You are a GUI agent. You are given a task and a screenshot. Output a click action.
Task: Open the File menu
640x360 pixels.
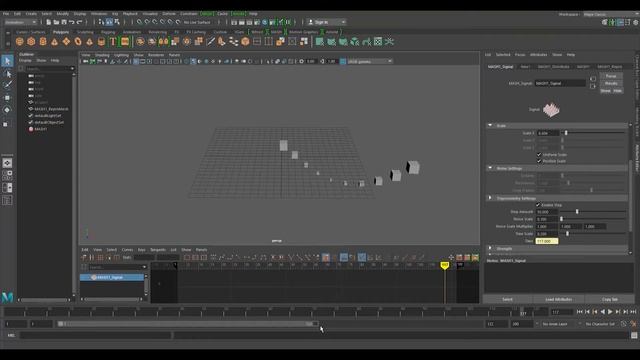coord(6,13)
